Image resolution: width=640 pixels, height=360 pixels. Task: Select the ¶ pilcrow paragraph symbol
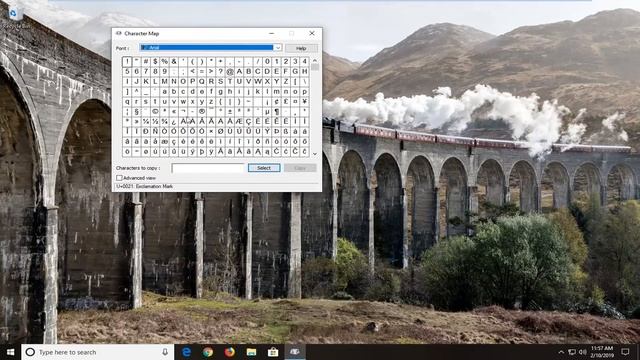pyautogui.click(x=277, y=111)
